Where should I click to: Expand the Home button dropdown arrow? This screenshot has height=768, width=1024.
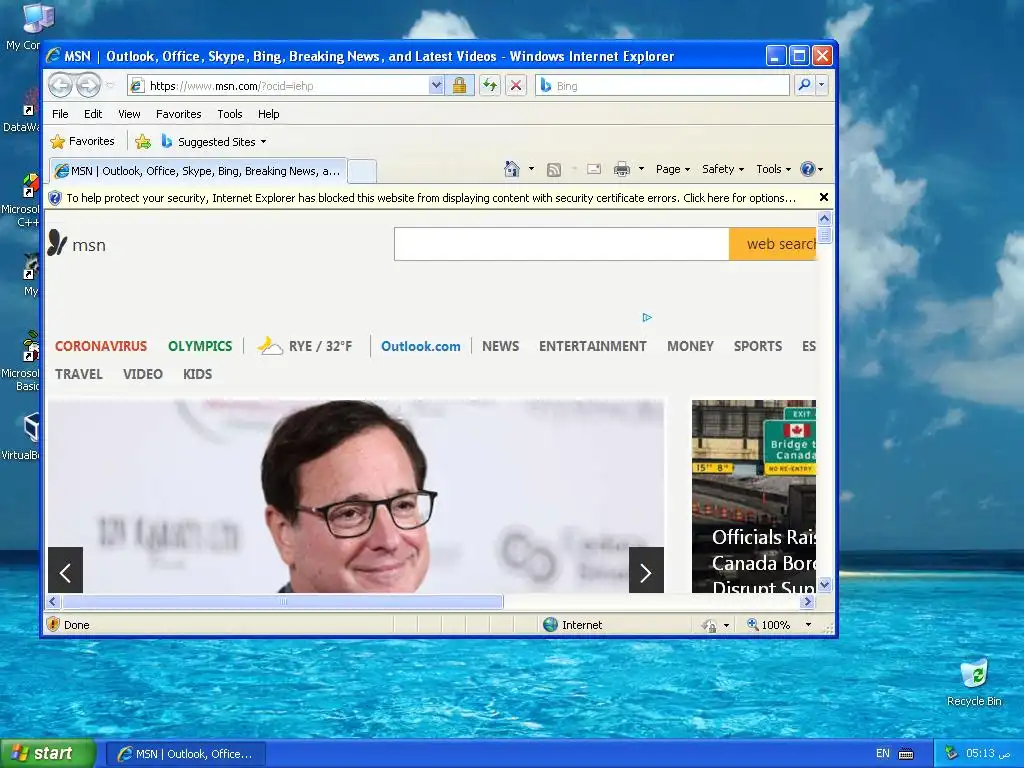[x=531, y=169]
